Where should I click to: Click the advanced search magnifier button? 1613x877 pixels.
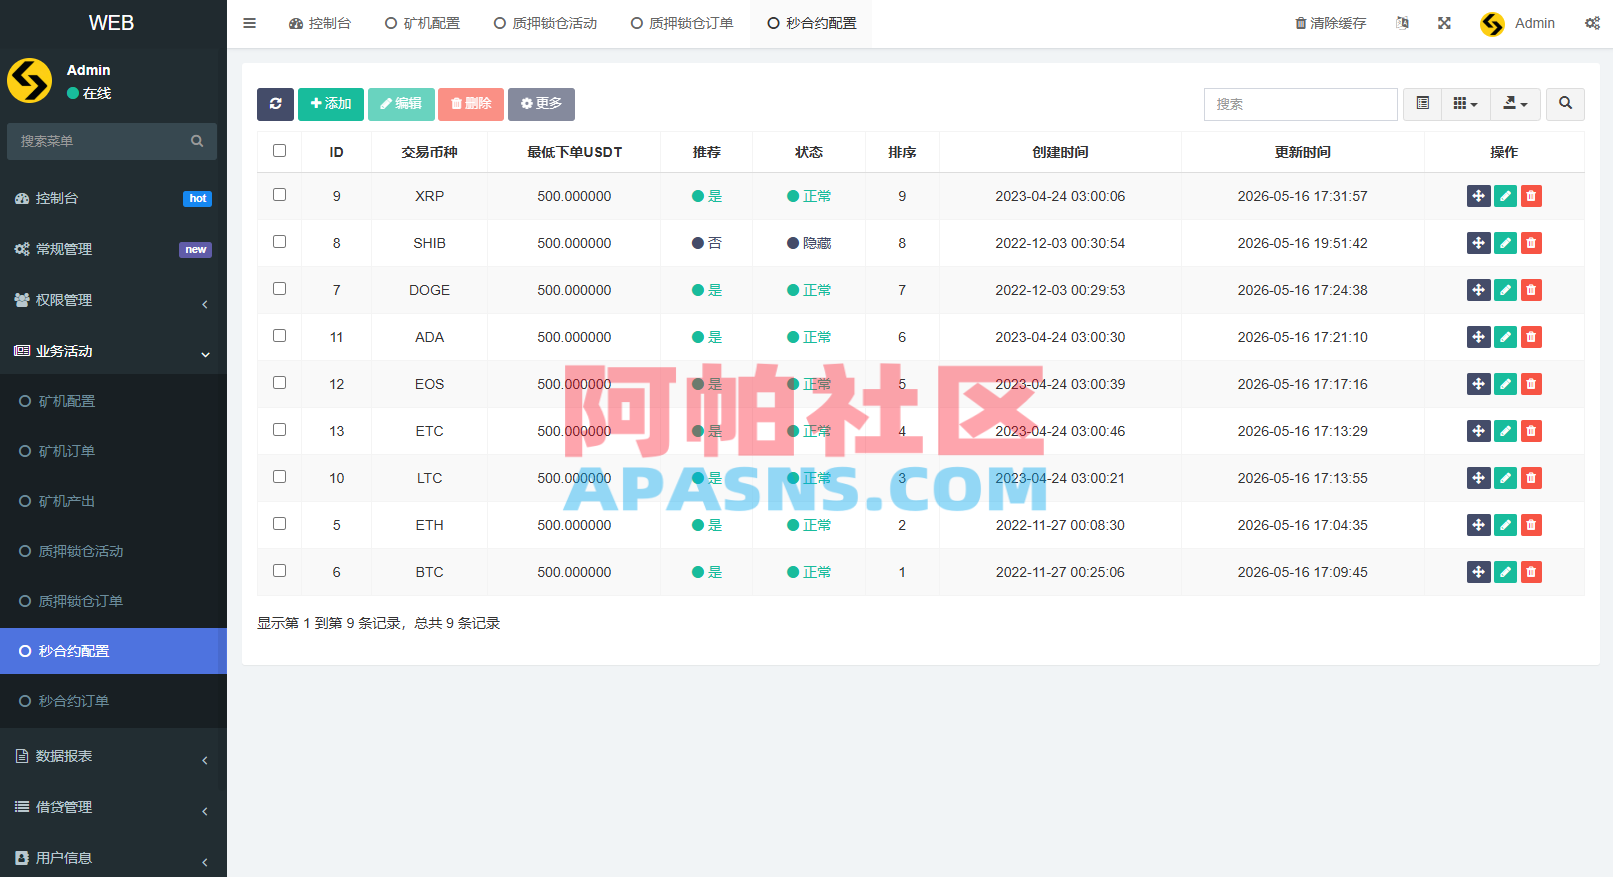click(x=1565, y=104)
